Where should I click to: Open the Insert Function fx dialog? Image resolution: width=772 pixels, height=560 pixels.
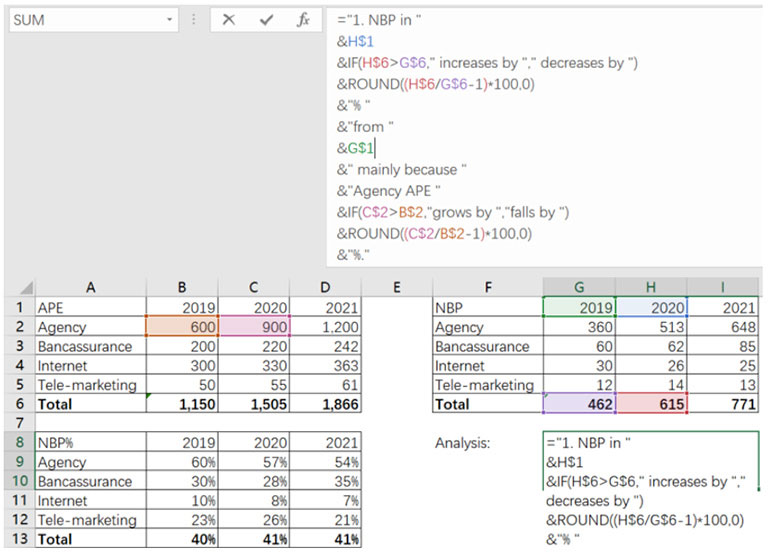[x=303, y=20]
